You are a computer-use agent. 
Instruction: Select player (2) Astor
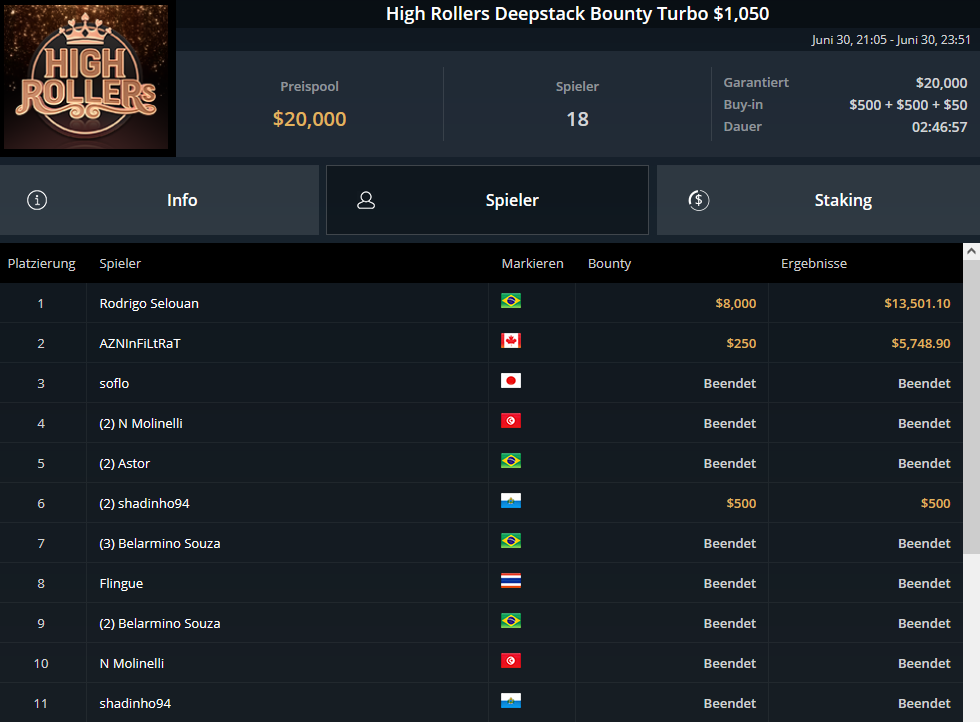[124, 463]
